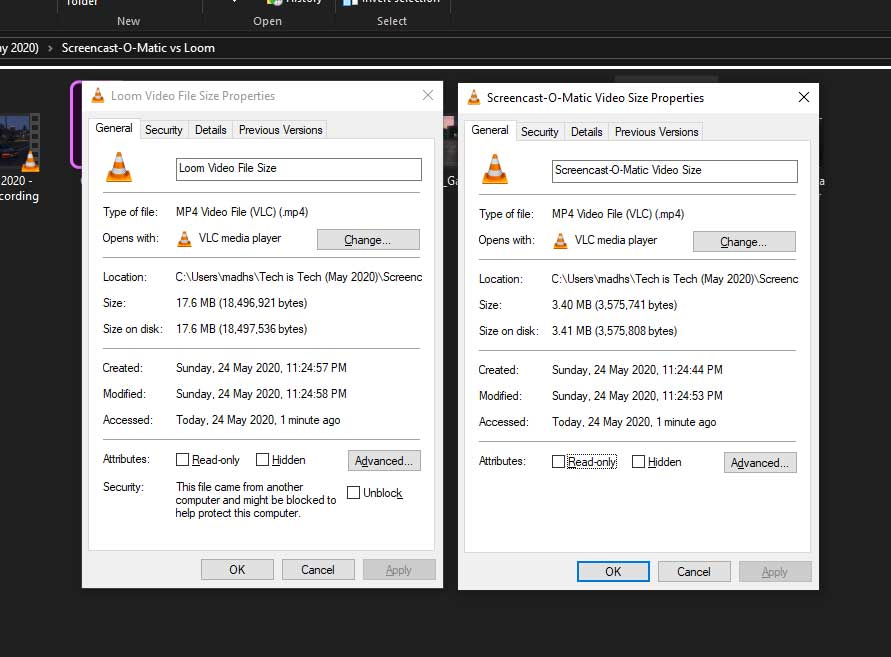The width and height of the screenshot is (891, 657).
Task: Tick the Unblock checkbox in Loom properties
Action: click(353, 492)
